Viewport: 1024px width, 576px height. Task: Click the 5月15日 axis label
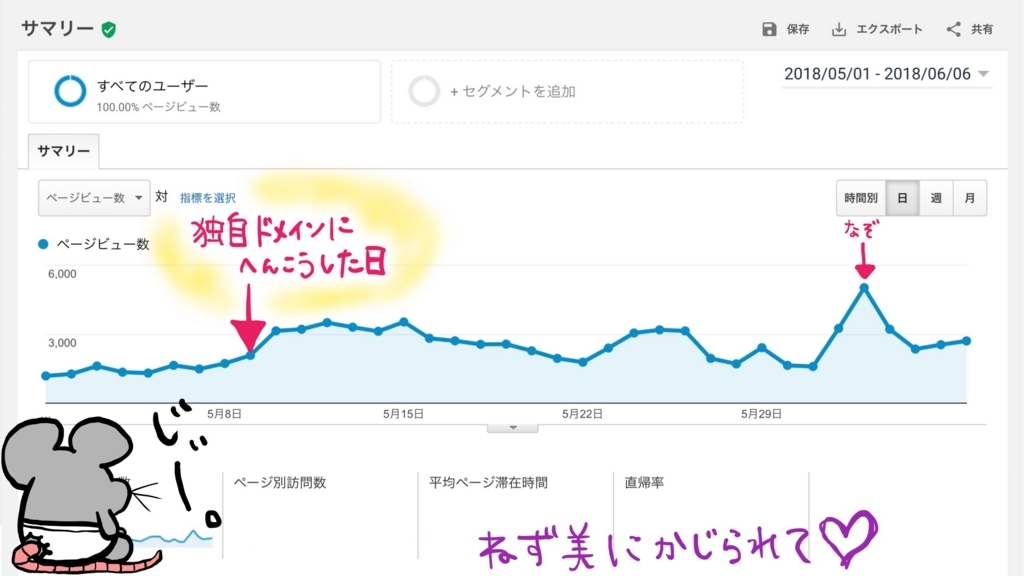403,414
